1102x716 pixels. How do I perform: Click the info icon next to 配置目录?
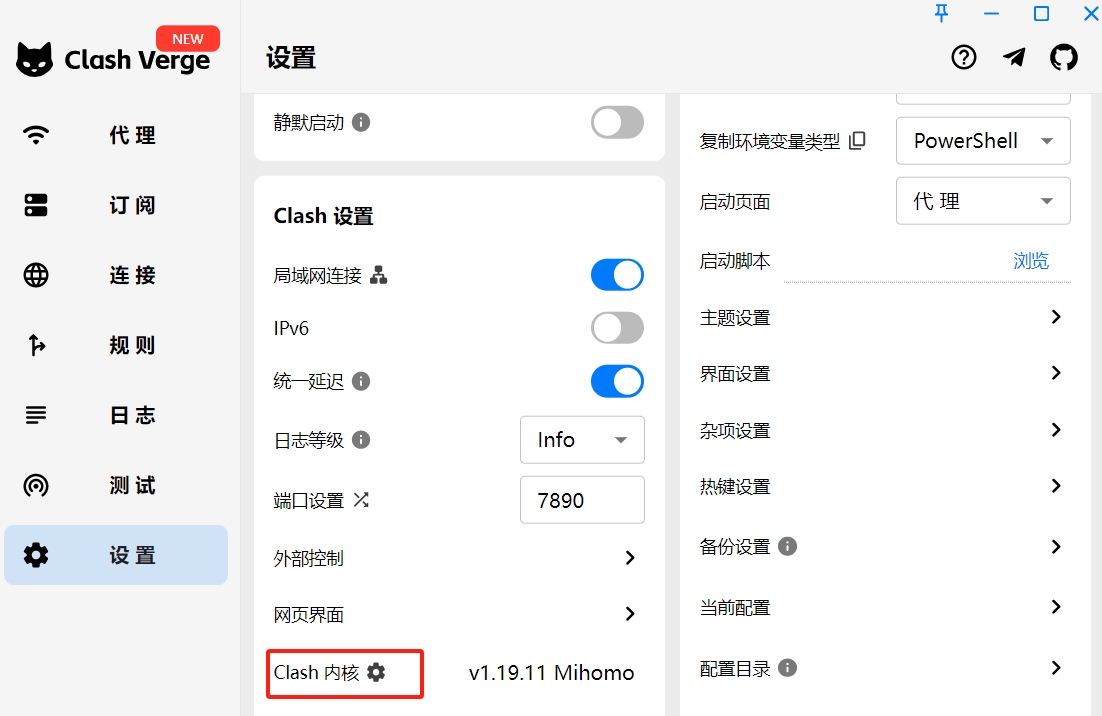(787, 668)
